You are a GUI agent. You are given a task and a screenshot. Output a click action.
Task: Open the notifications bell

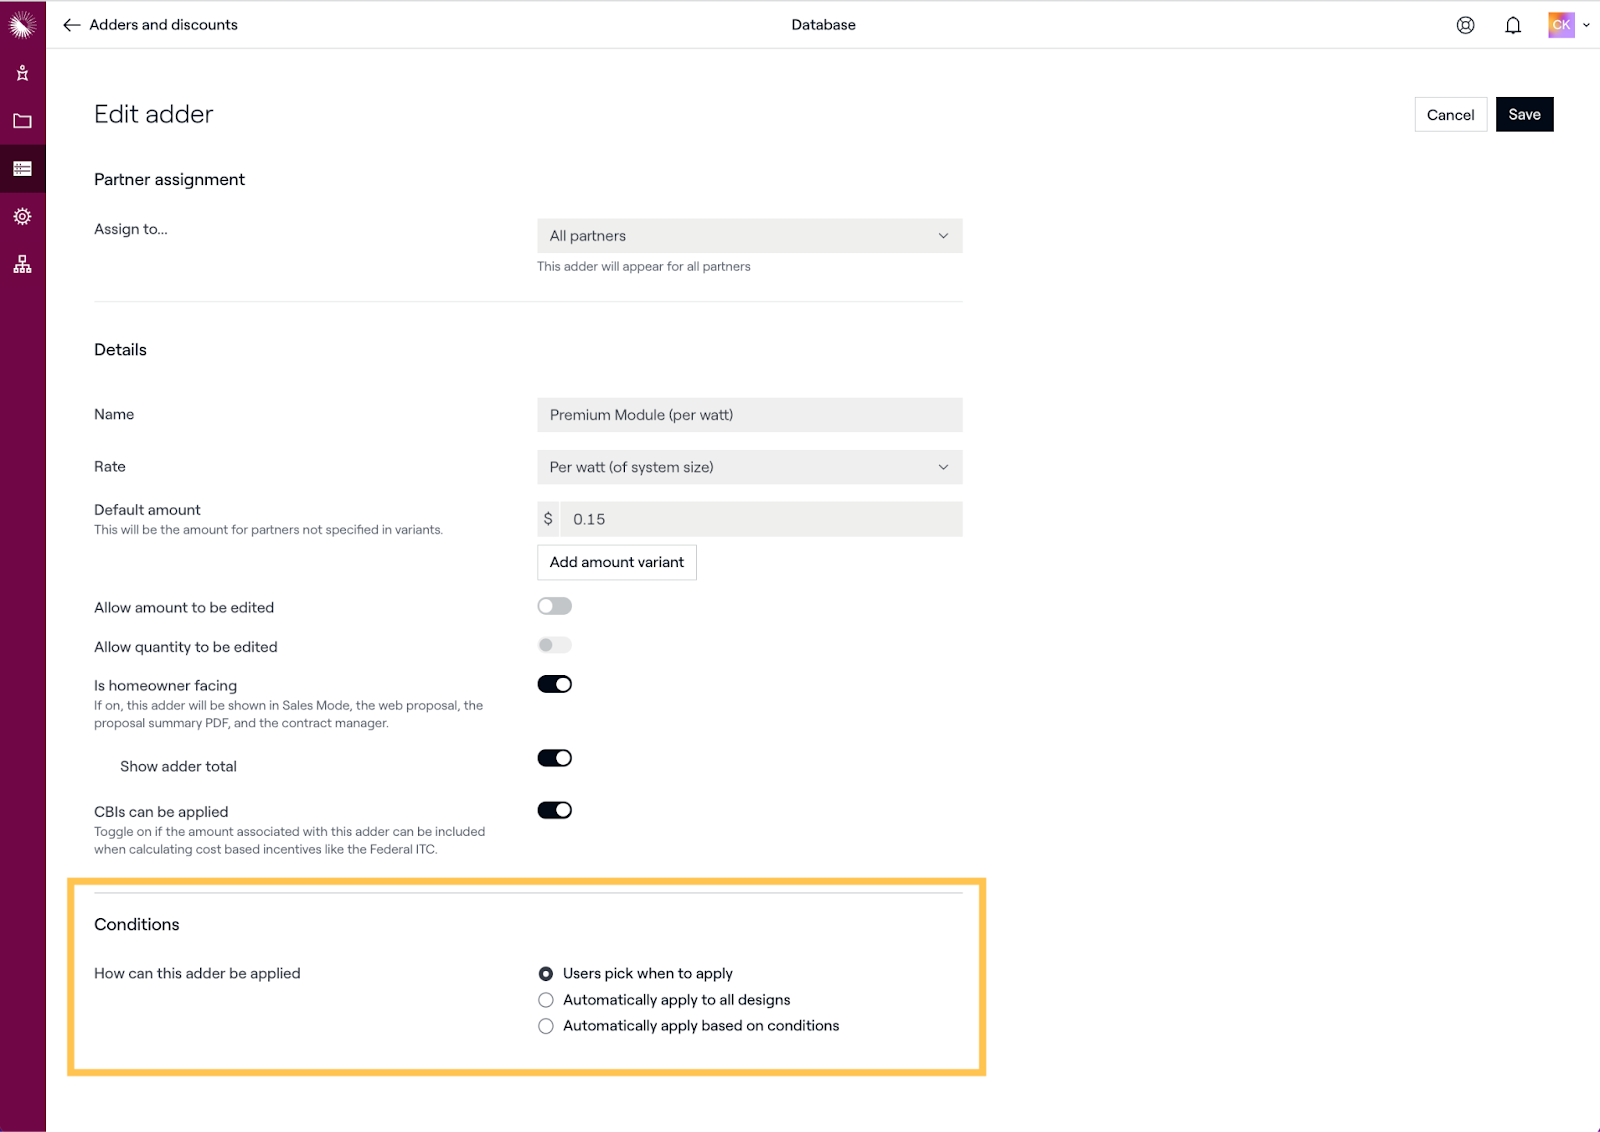pyautogui.click(x=1513, y=25)
